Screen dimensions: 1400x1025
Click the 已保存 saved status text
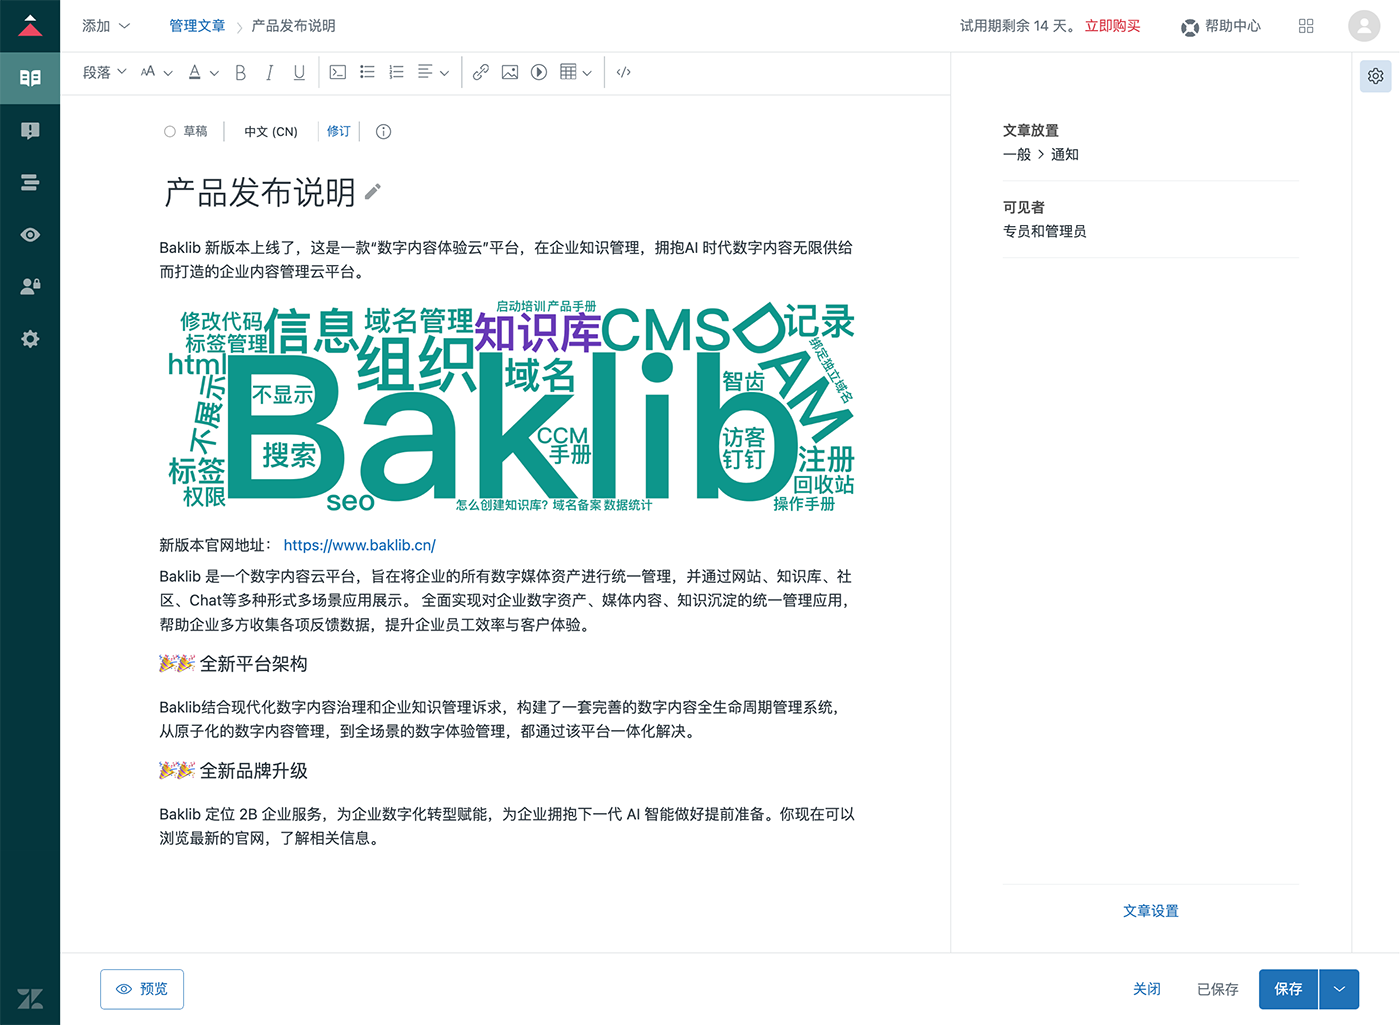tap(1218, 989)
